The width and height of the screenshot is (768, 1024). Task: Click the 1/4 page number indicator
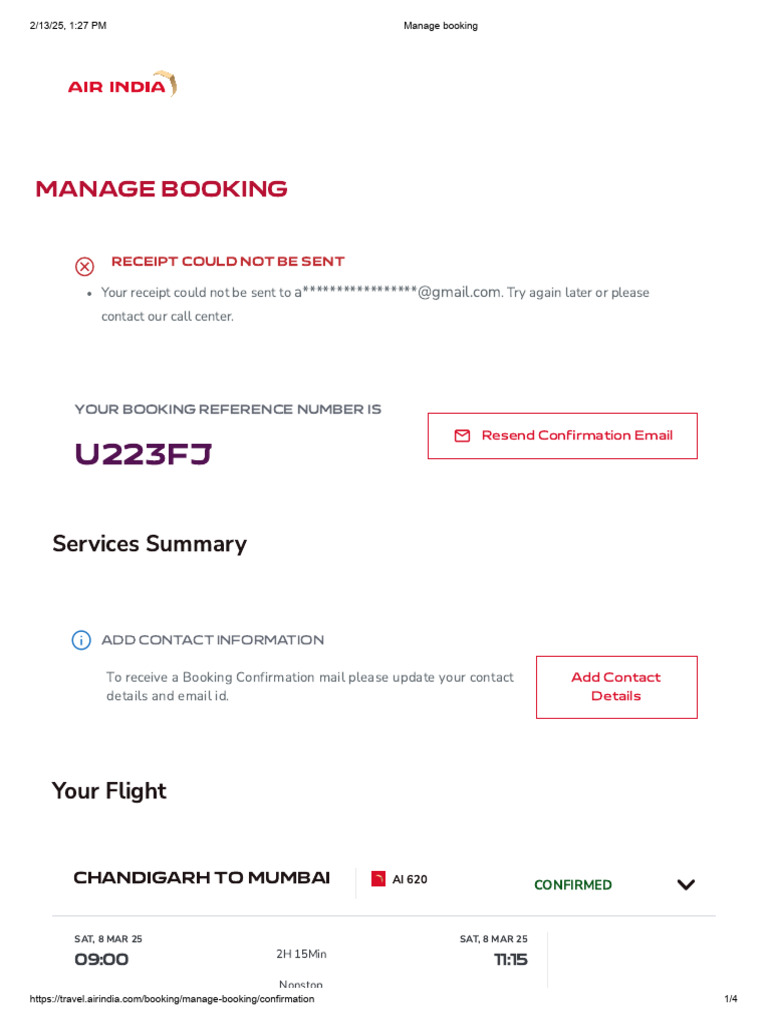point(731,999)
